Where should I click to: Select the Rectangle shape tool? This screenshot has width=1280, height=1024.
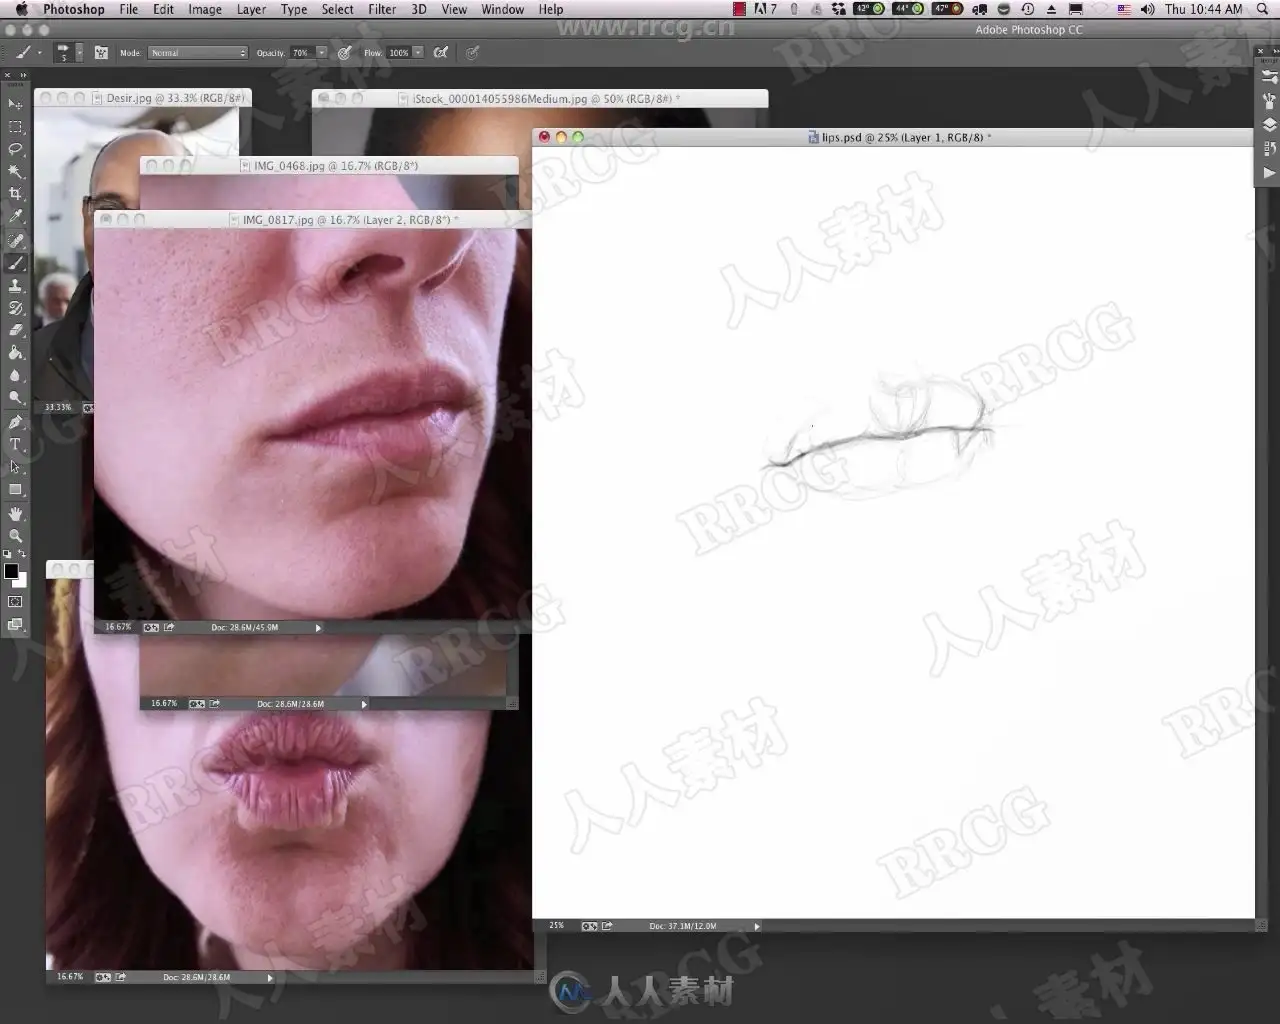pyautogui.click(x=15, y=490)
